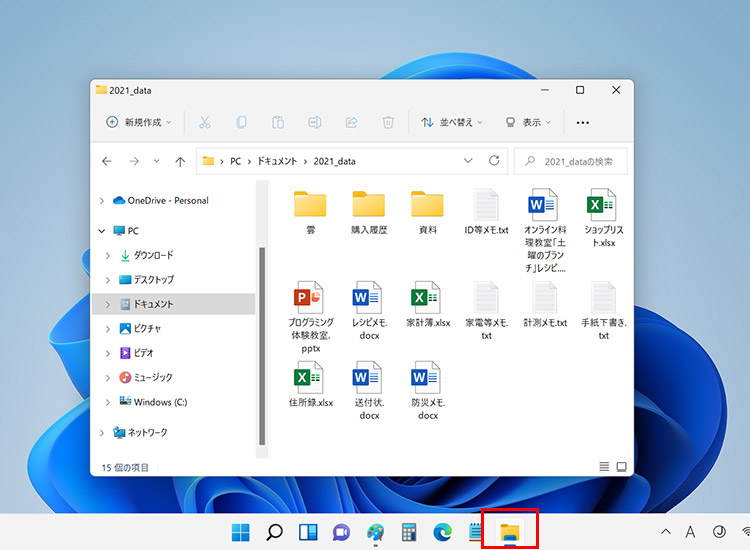The image size is (750, 550).
Task: Click the Refresh button beside address bar
Action: [494, 161]
